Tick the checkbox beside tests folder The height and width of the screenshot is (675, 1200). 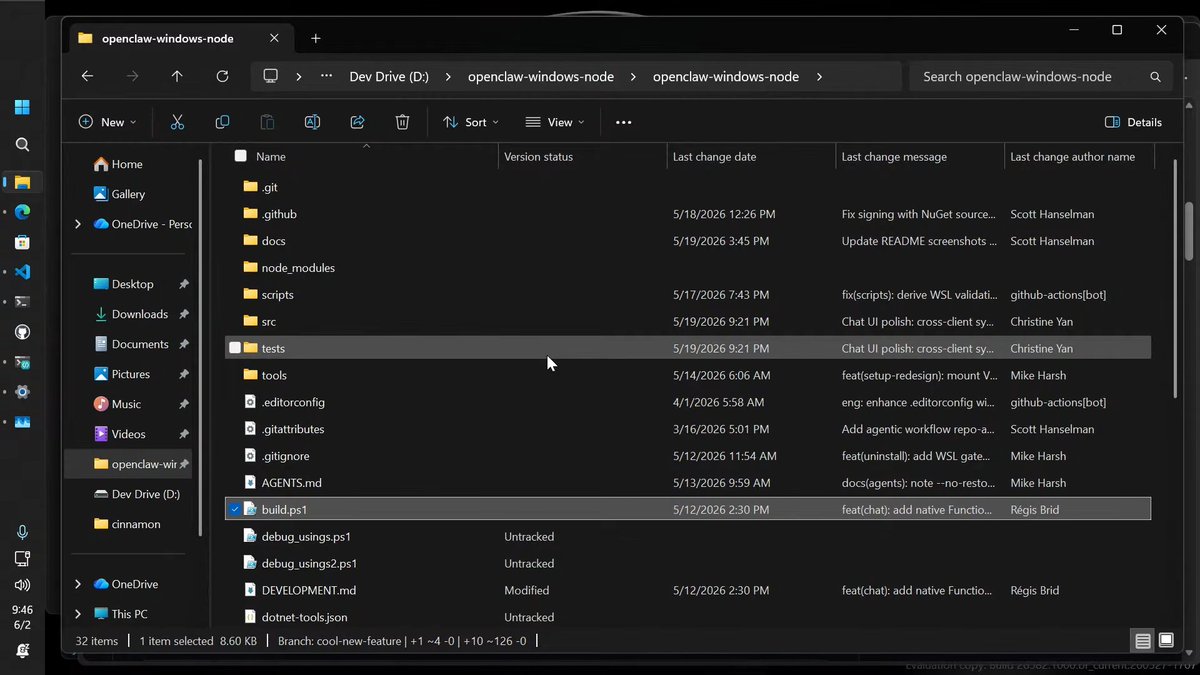235,348
